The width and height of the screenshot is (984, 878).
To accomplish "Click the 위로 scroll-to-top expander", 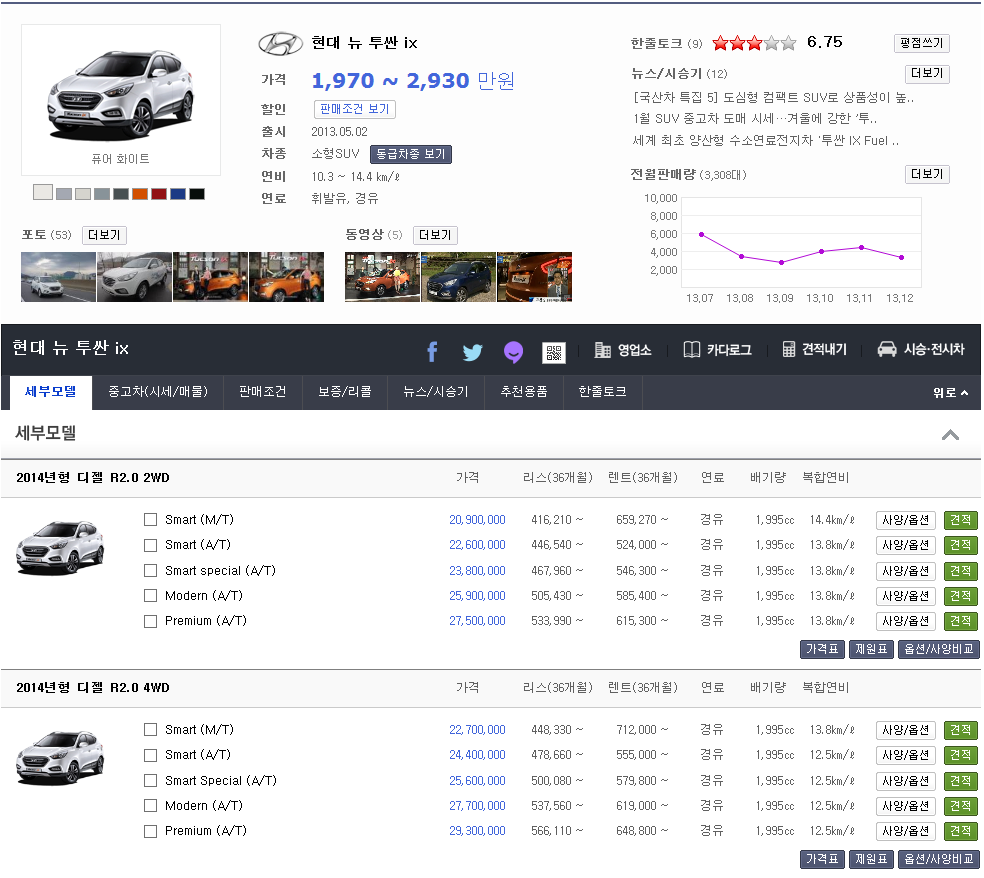I will click(x=949, y=392).
